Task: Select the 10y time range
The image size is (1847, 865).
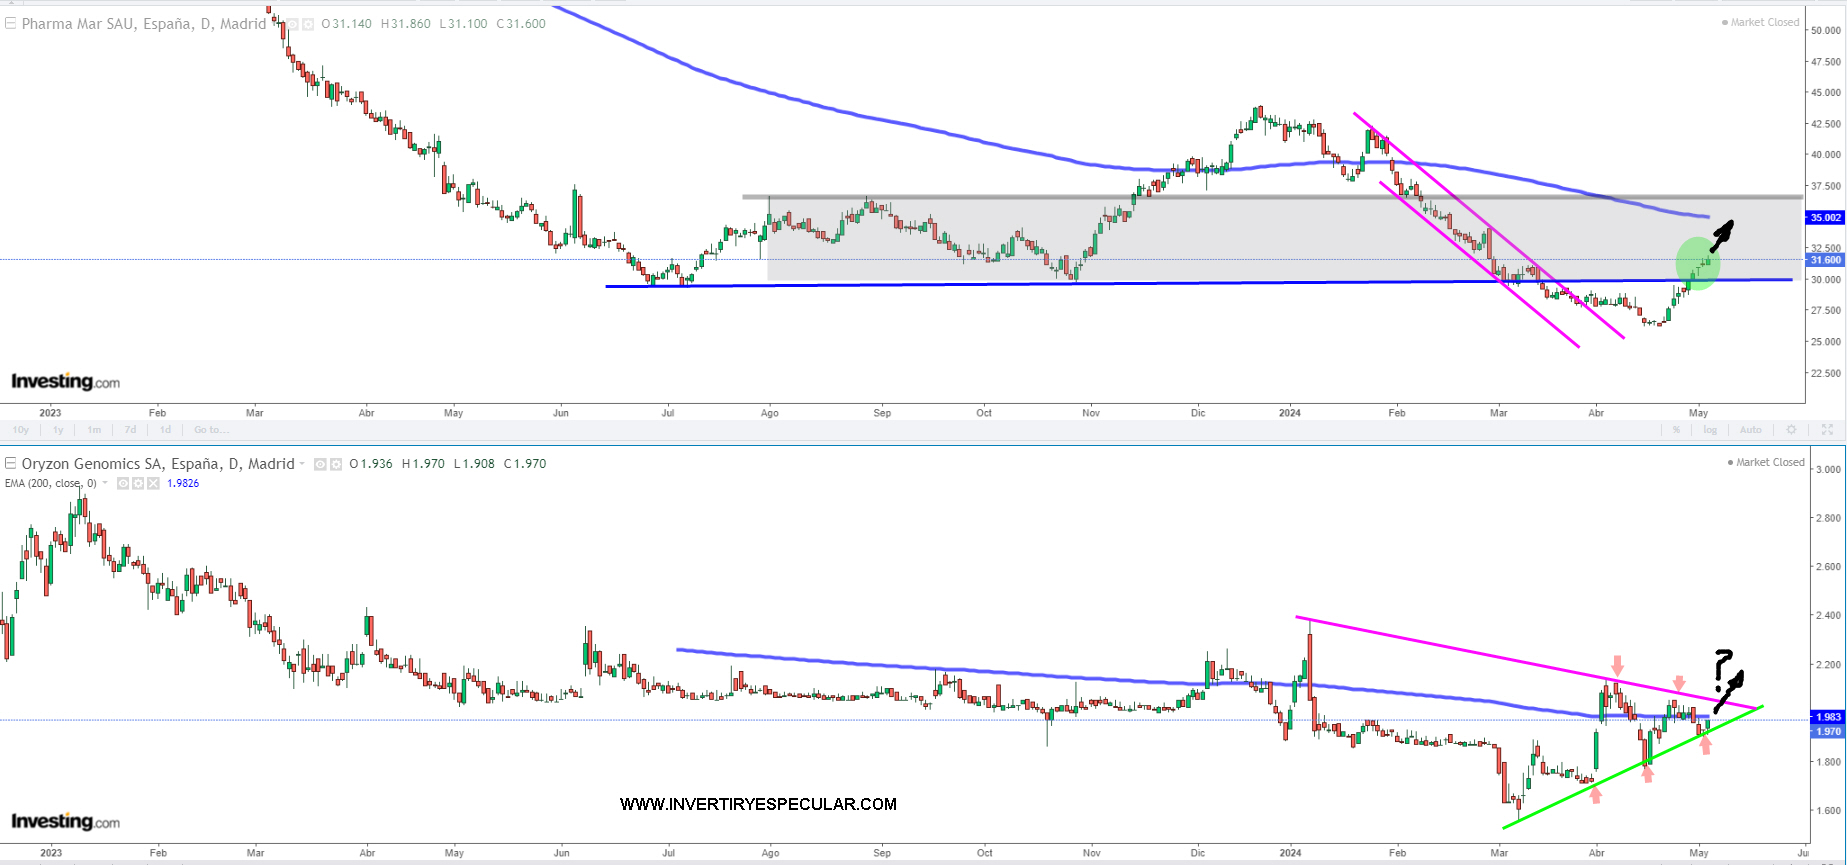Action: coord(21,430)
